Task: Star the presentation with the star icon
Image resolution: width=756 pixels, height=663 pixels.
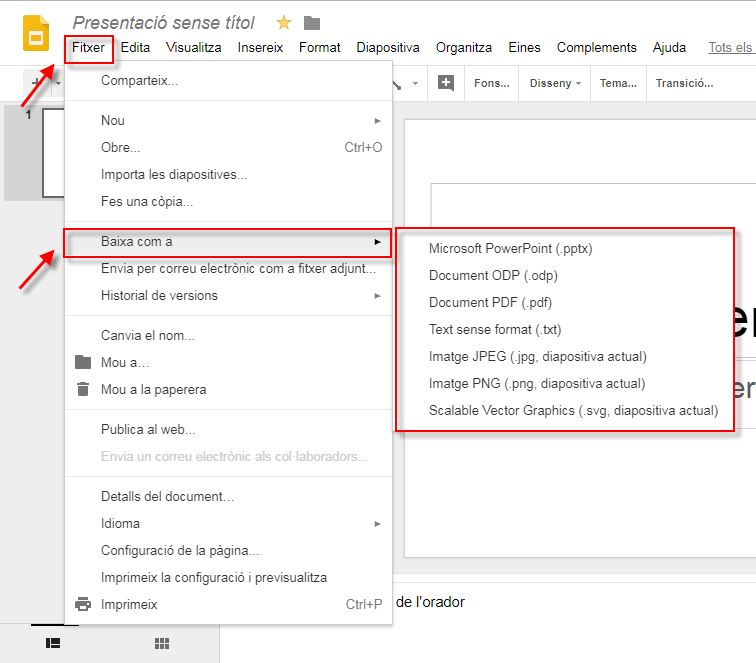Action: (284, 22)
